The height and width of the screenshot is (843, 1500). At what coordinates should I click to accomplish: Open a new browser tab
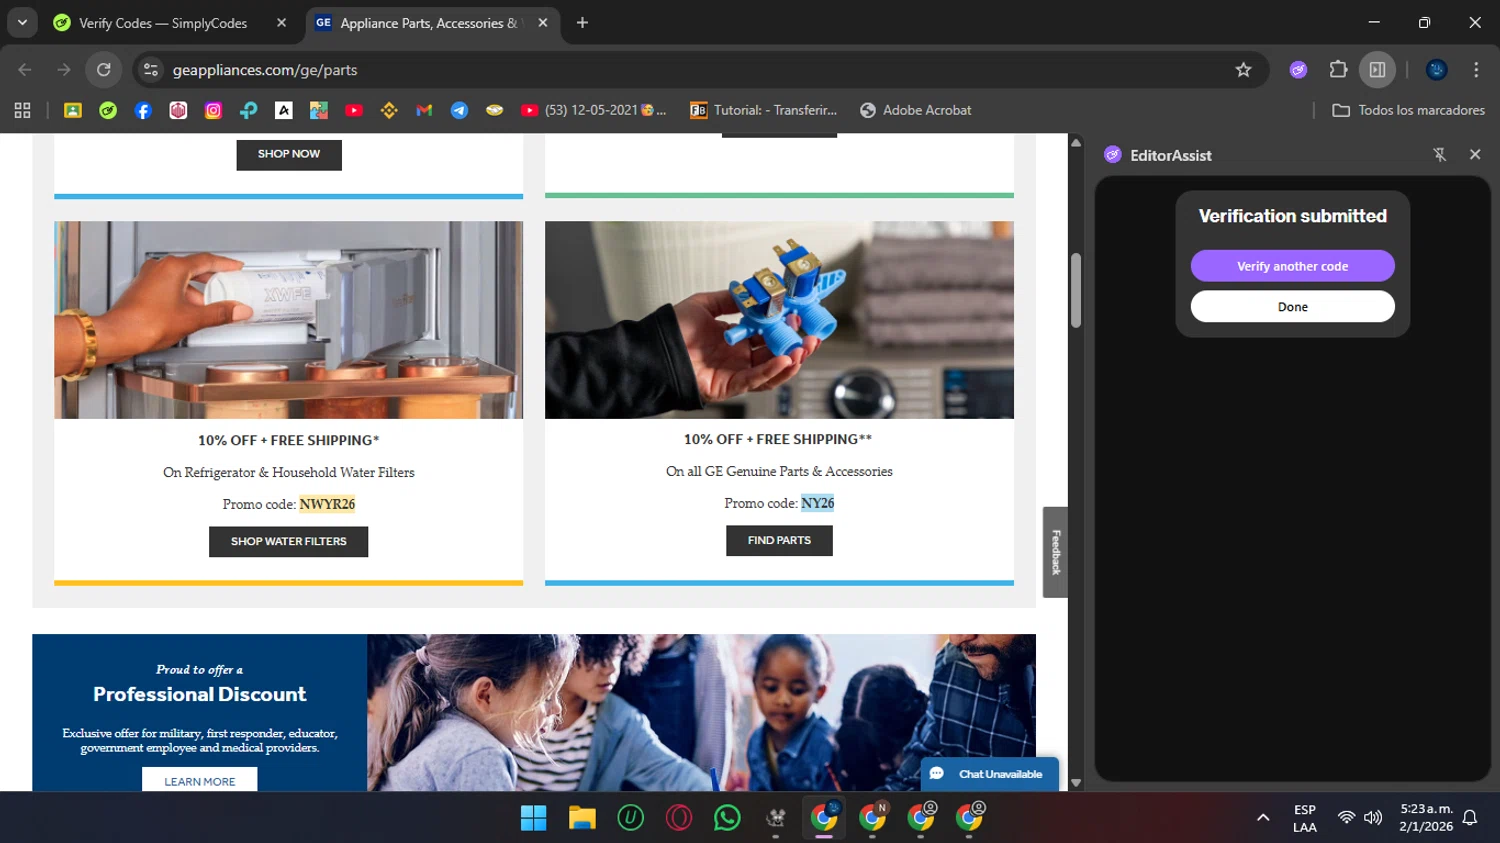pos(582,23)
